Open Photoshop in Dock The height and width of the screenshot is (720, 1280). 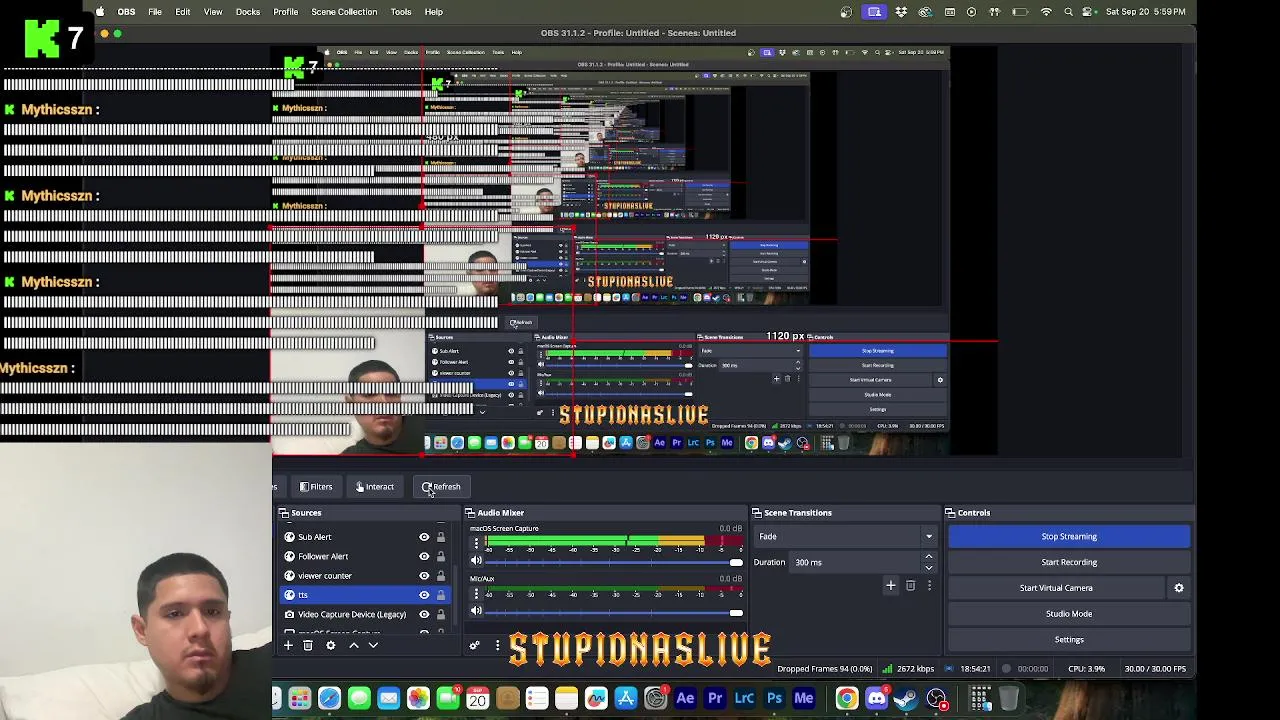(774, 698)
